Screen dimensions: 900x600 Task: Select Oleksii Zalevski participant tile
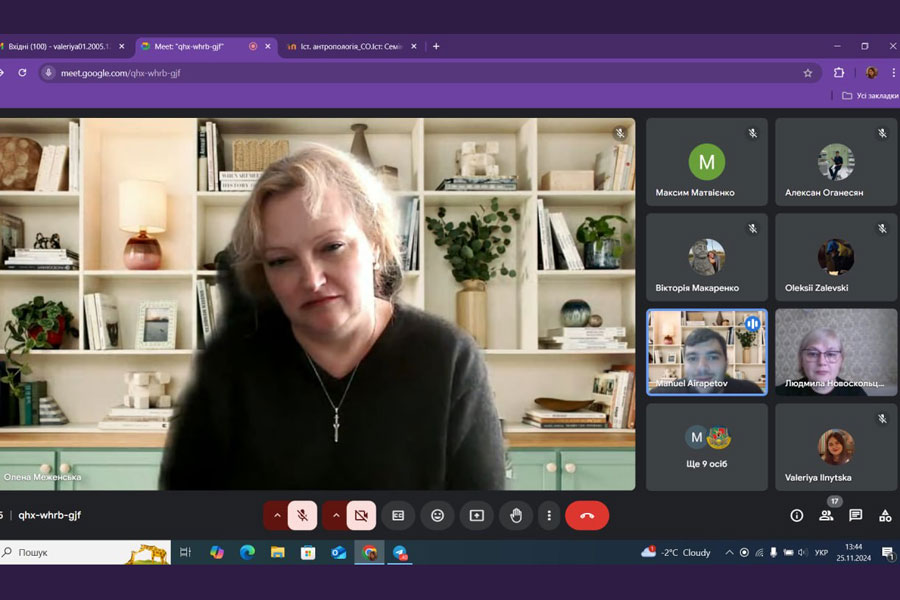click(x=836, y=257)
